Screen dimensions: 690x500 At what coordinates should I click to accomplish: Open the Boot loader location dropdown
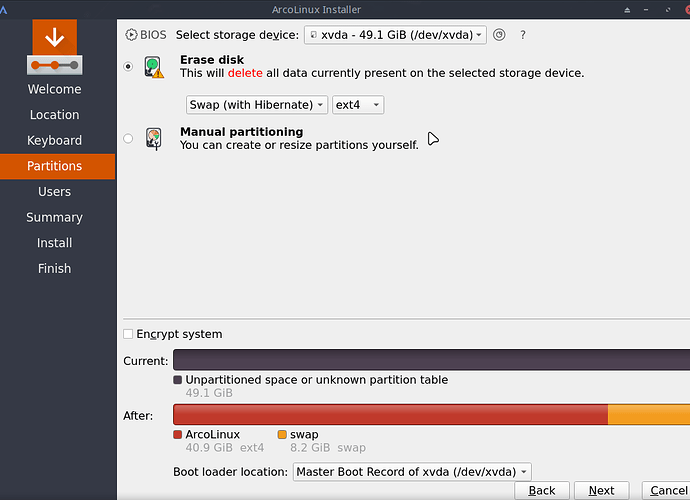pos(412,472)
